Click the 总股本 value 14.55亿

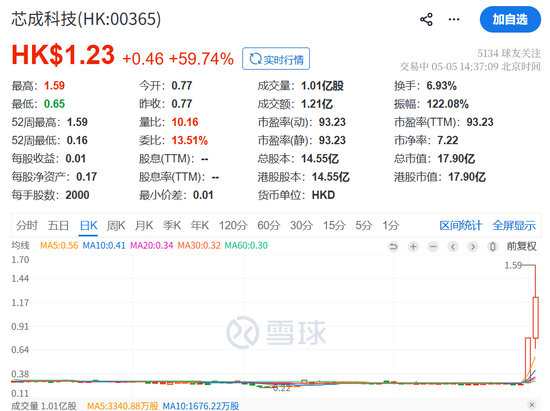(x=320, y=159)
